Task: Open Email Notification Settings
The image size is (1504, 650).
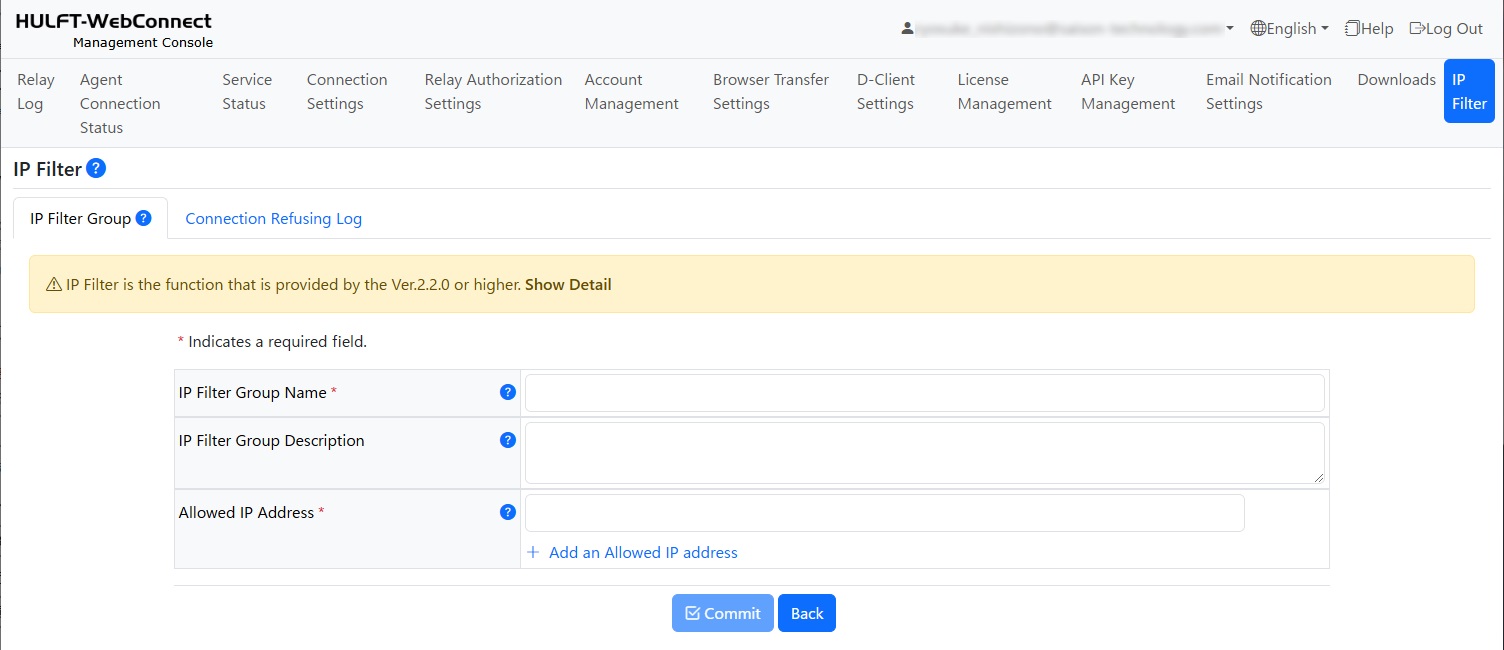Action: click(1269, 92)
